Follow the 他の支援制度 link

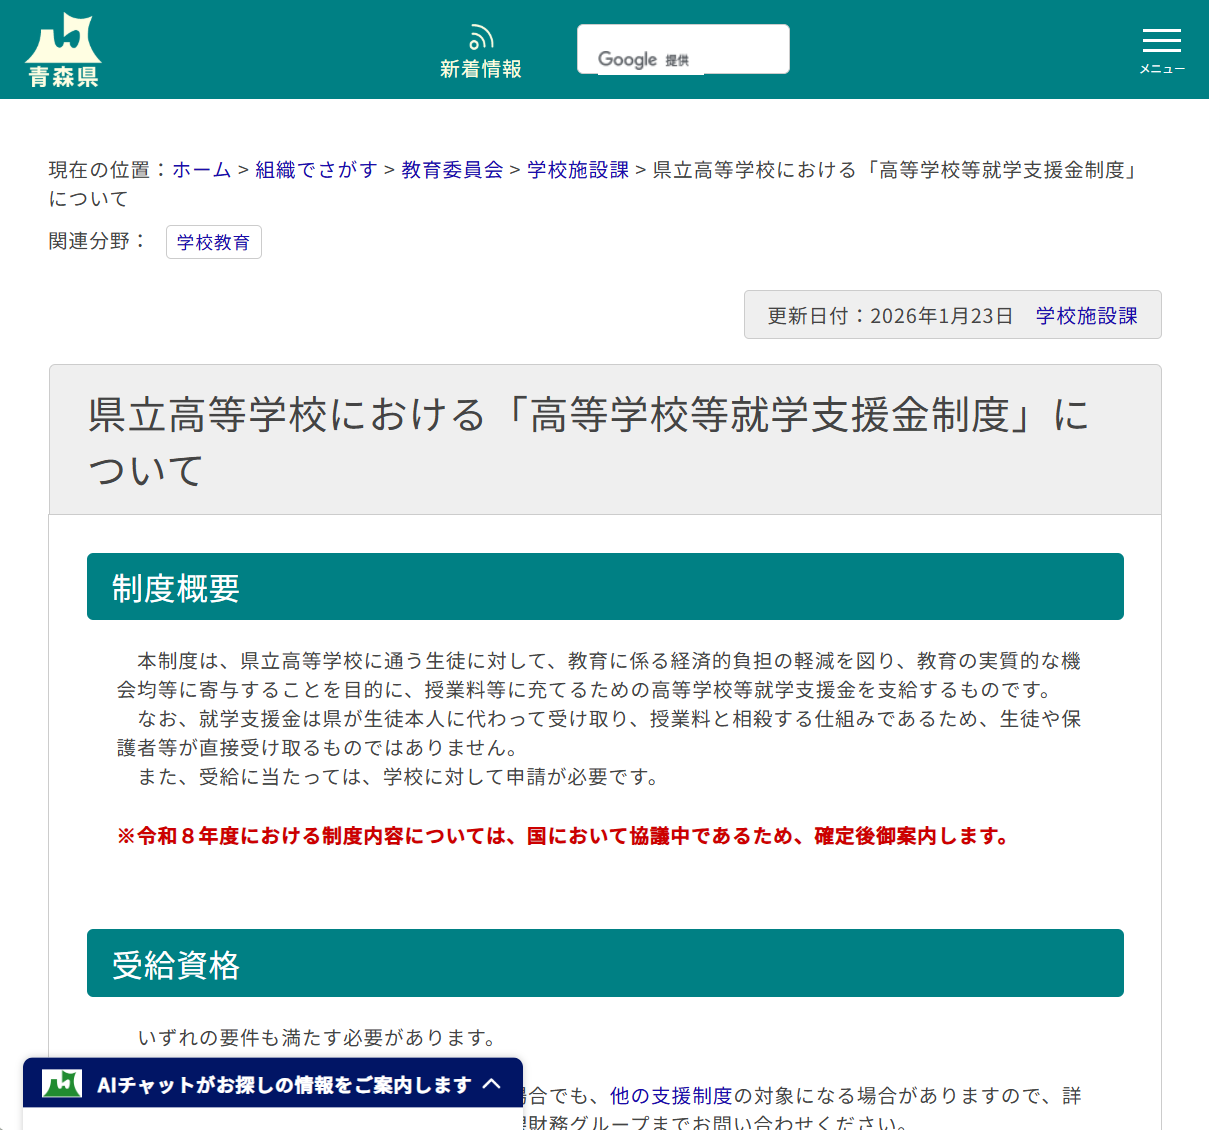(x=670, y=1096)
